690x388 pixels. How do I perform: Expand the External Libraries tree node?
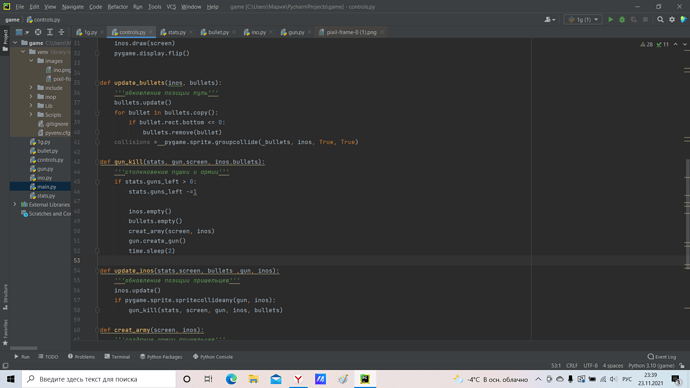tap(15, 205)
